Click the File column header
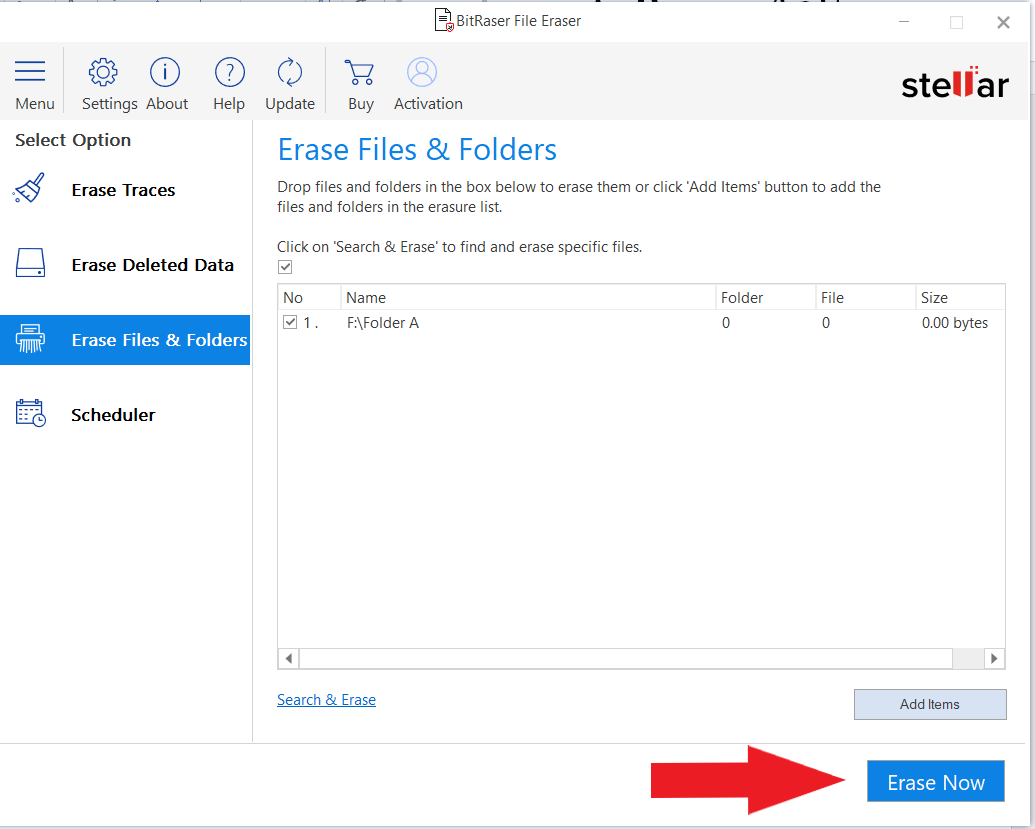The height and width of the screenshot is (829, 1035). pos(866,298)
